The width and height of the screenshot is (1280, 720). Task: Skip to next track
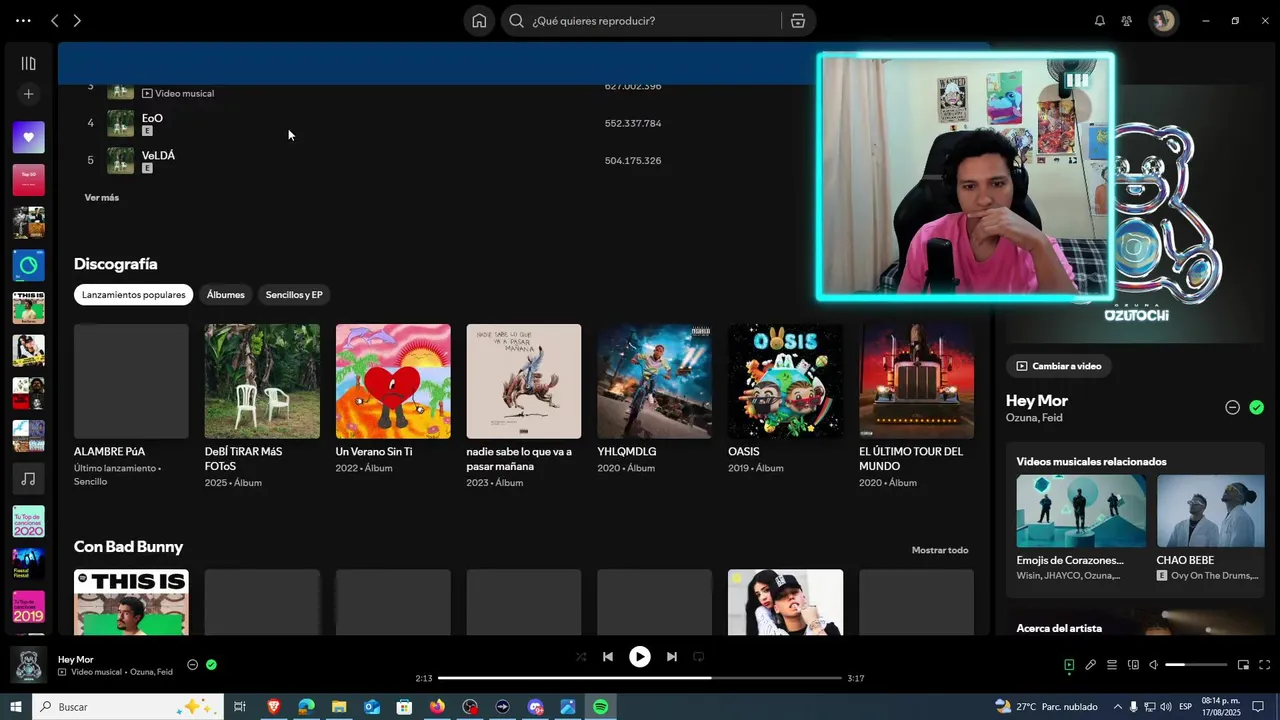672,657
